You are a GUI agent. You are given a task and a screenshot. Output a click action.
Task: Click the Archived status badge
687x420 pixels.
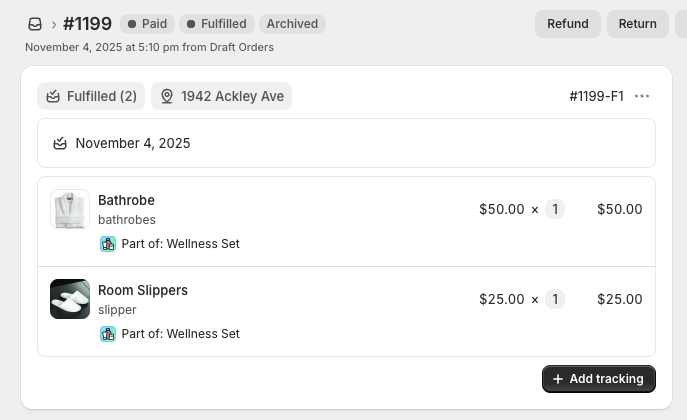292,24
